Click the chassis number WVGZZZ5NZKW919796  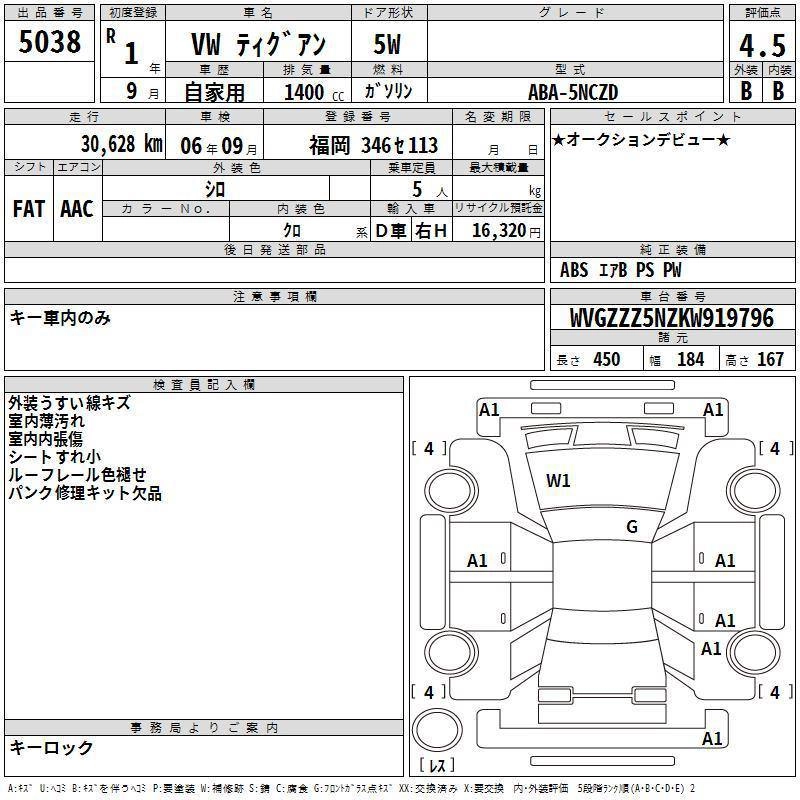(x=672, y=318)
